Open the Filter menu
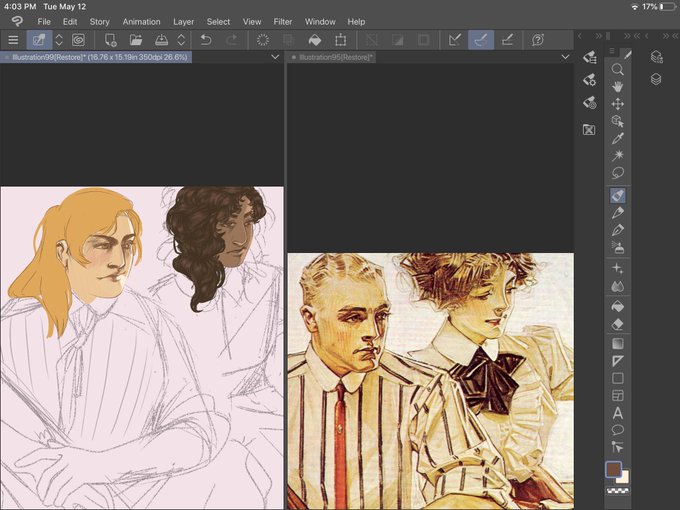Image resolution: width=680 pixels, height=510 pixels. [x=283, y=22]
